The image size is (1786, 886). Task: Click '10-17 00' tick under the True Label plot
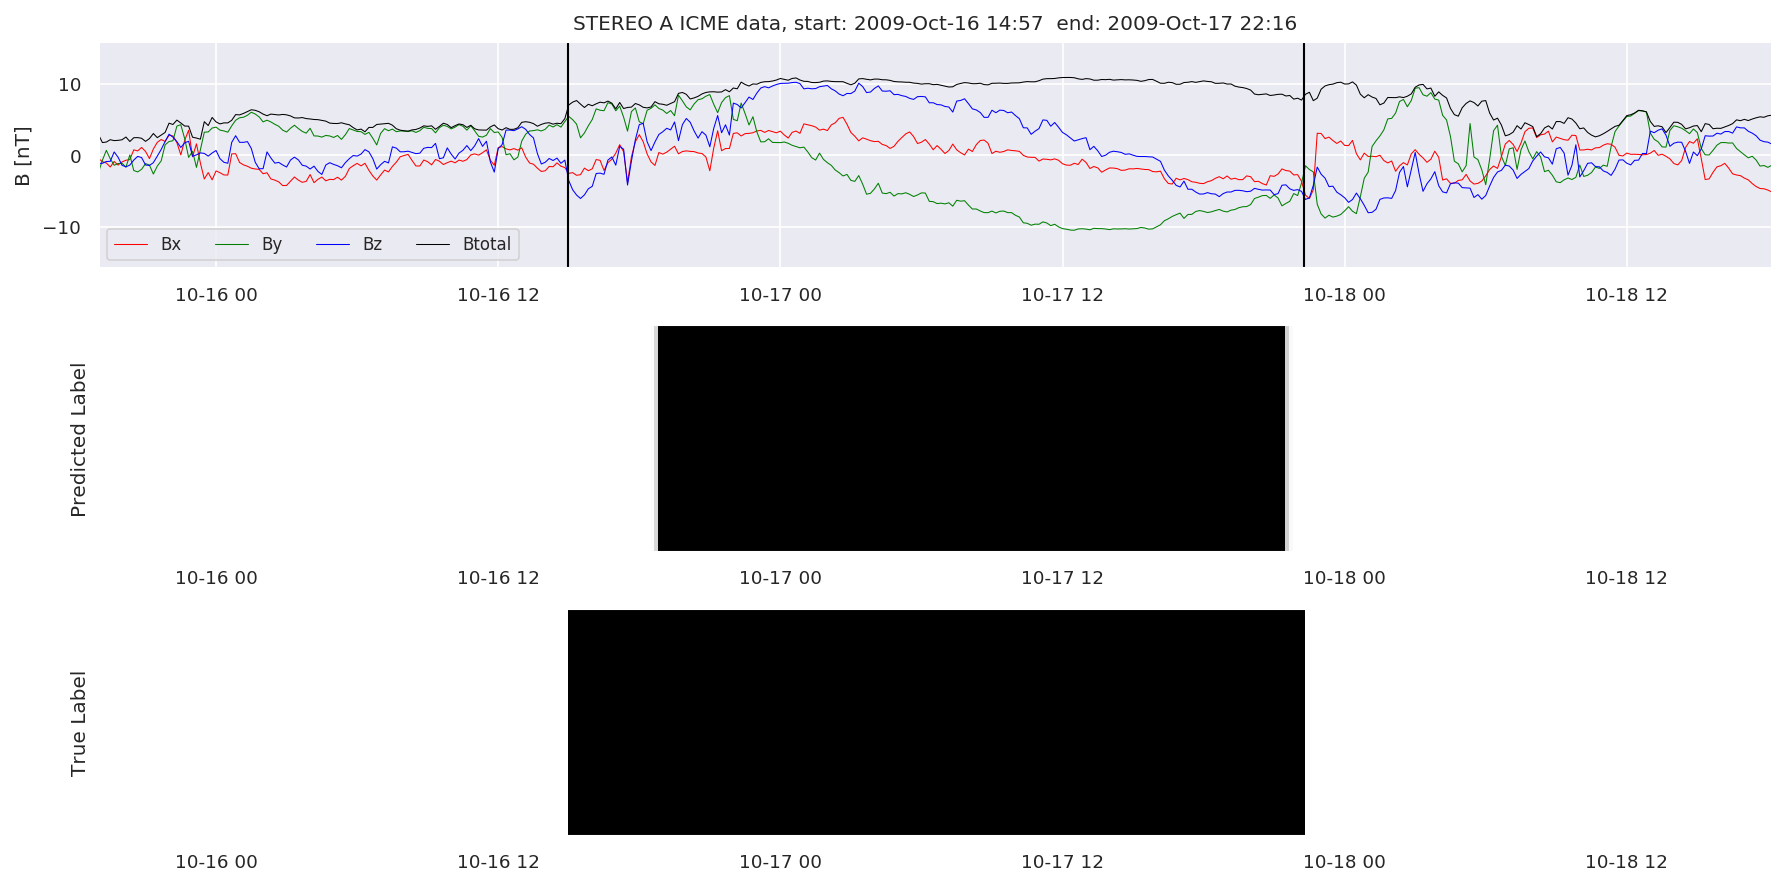(x=780, y=862)
